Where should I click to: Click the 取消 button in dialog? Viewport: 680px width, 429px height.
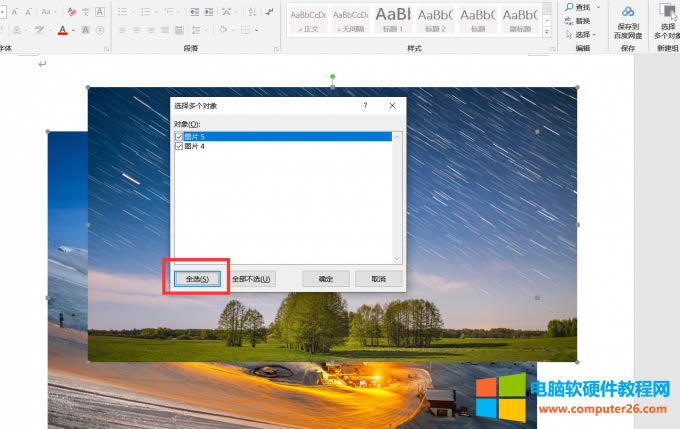tap(378, 279)
